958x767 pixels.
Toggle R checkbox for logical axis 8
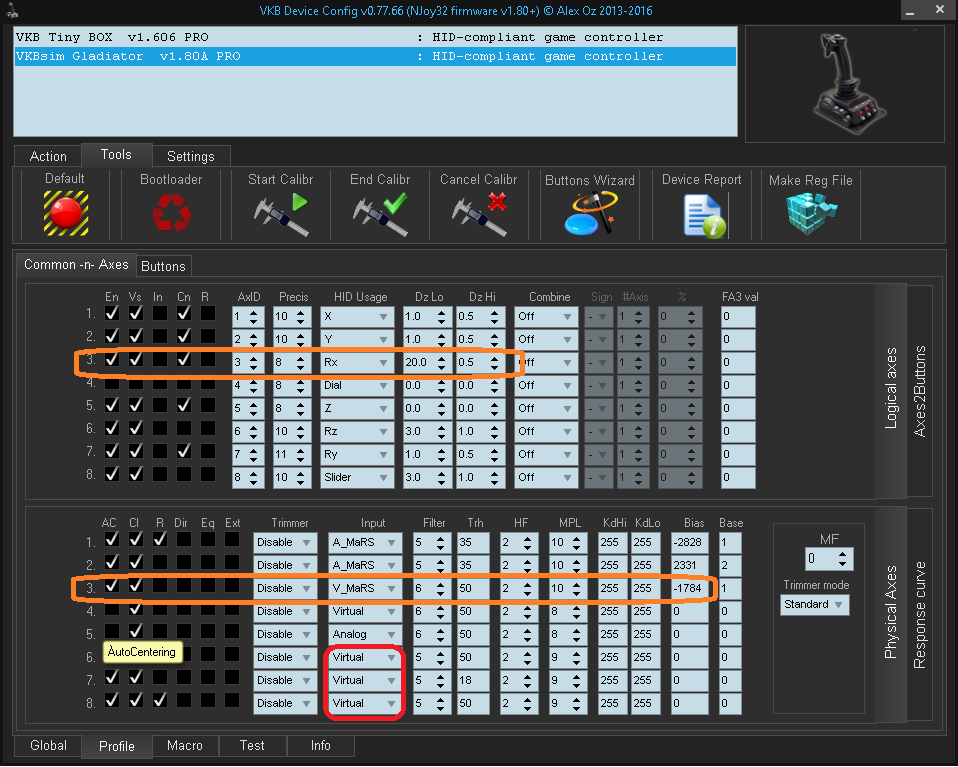pyautogui.click(x=208, y=474)
